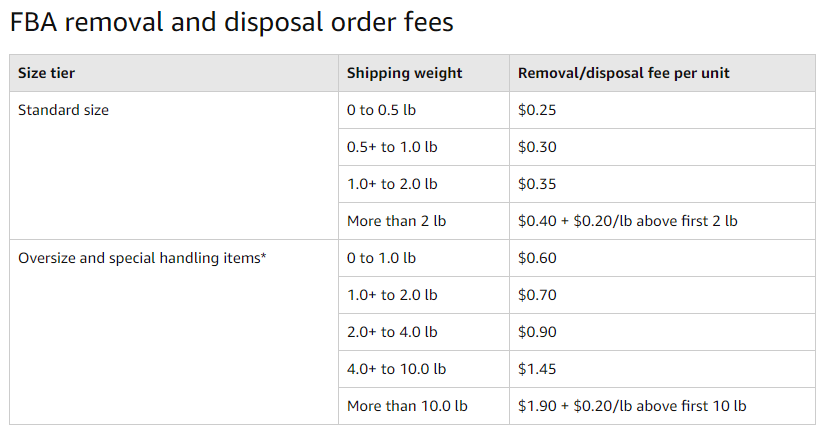Click the Removal/disposal fee per unit header
This screenshot has height=432, width=829.
[623, 73]
